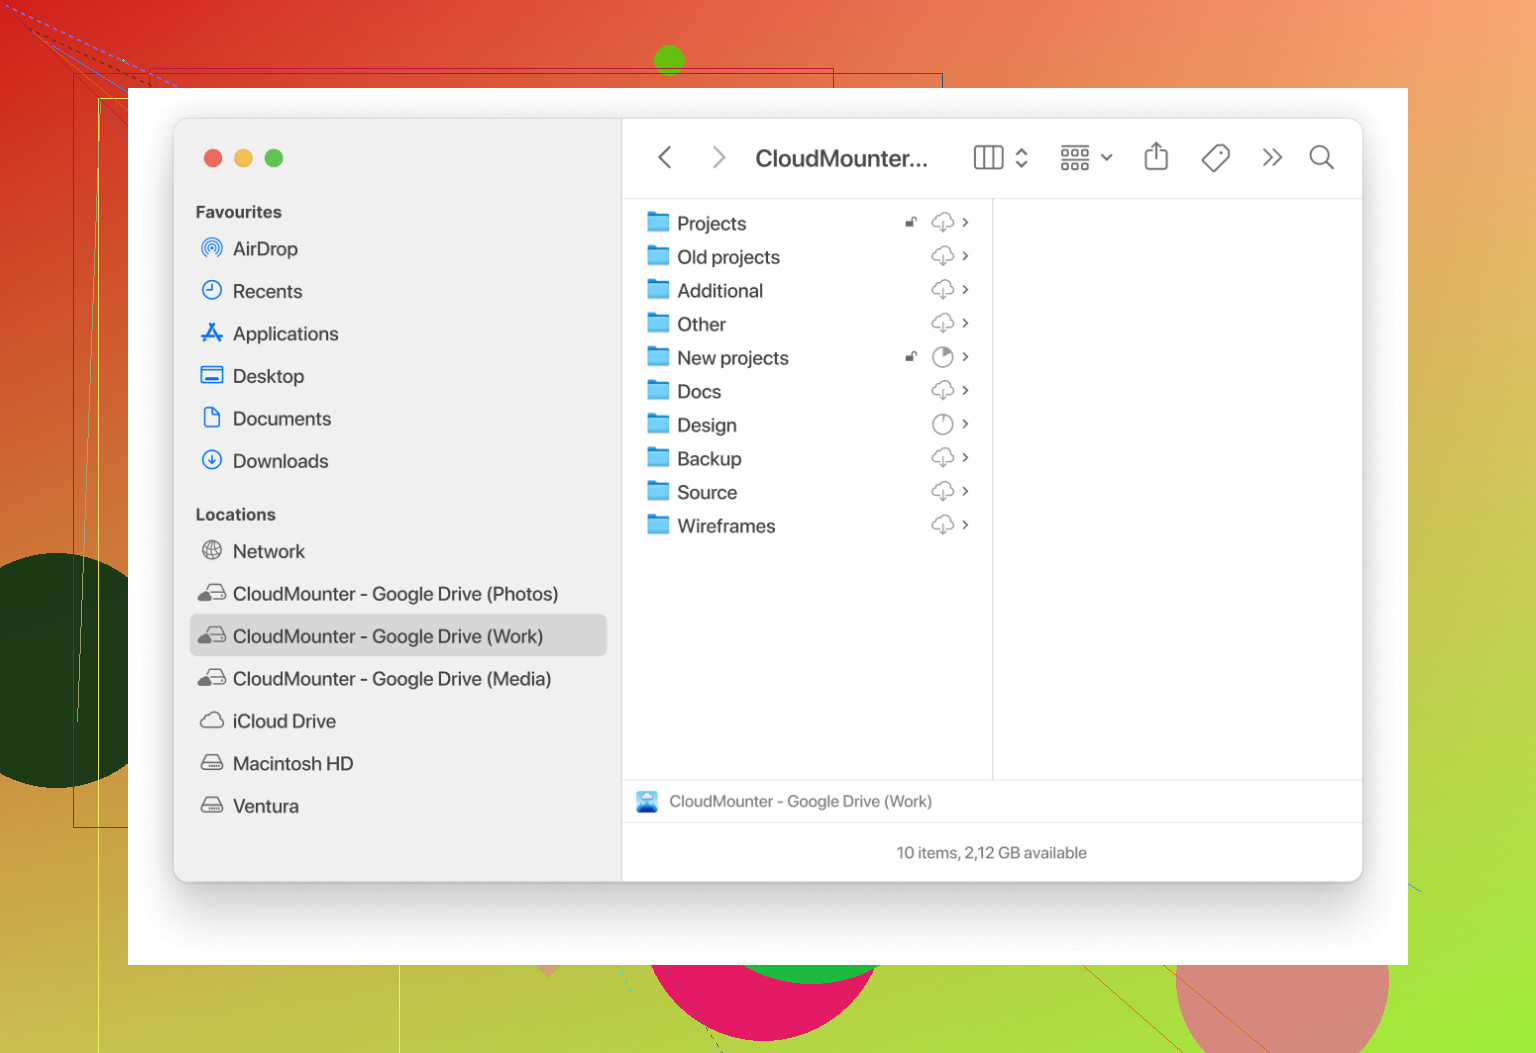Select CloudMounter - Google Drive (Work)

tap(398, 635)
